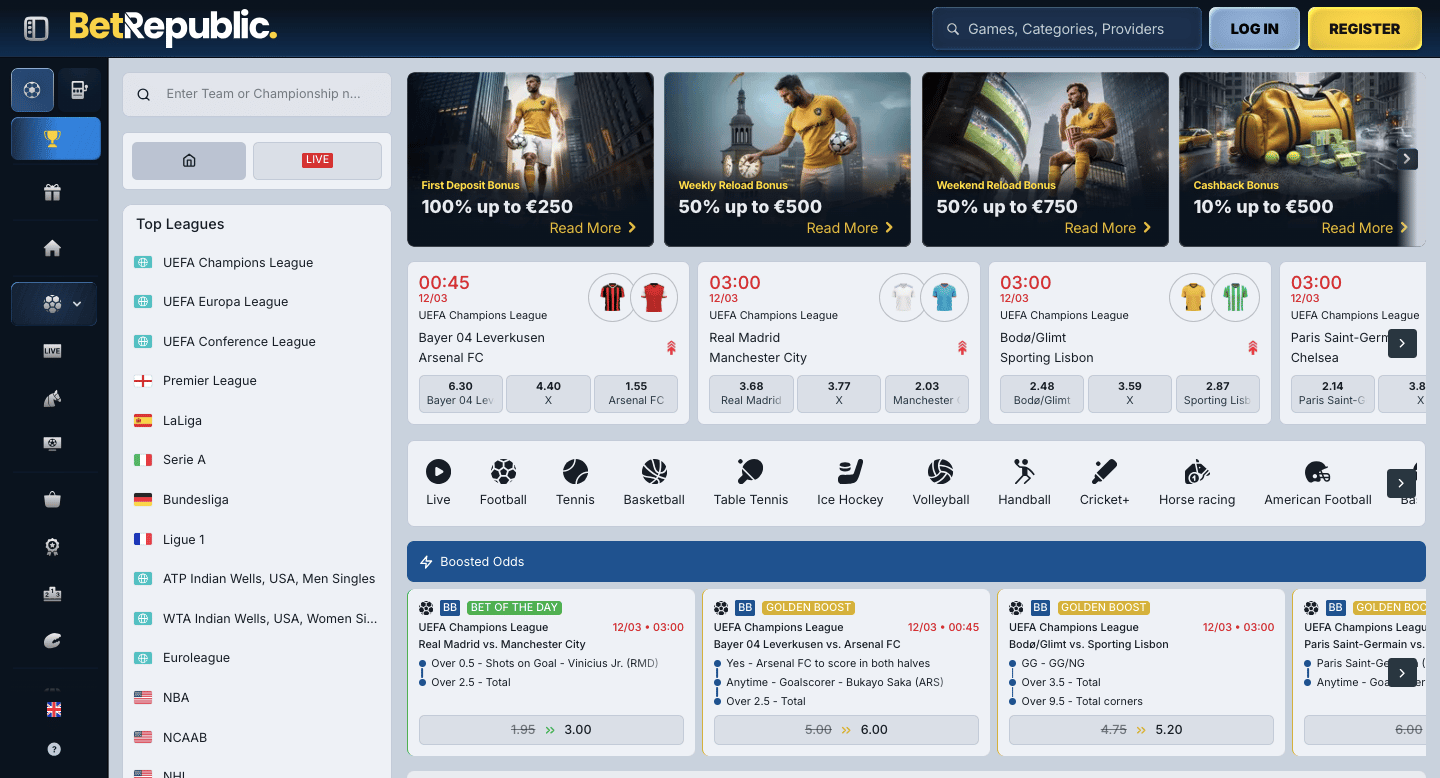Image resolution: width=1440 pixels, height=778 pixels.
Task: Advance the featured matches carousel arrow
Action: pos(1402,344)
